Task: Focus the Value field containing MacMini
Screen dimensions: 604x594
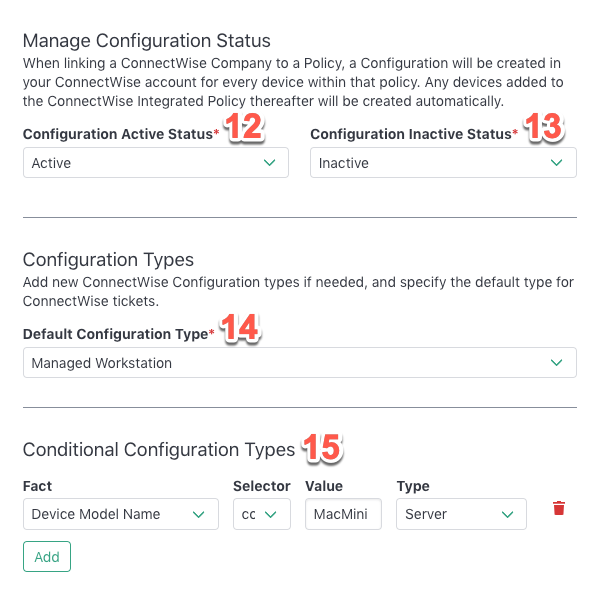Action: [x=343, y=514]
